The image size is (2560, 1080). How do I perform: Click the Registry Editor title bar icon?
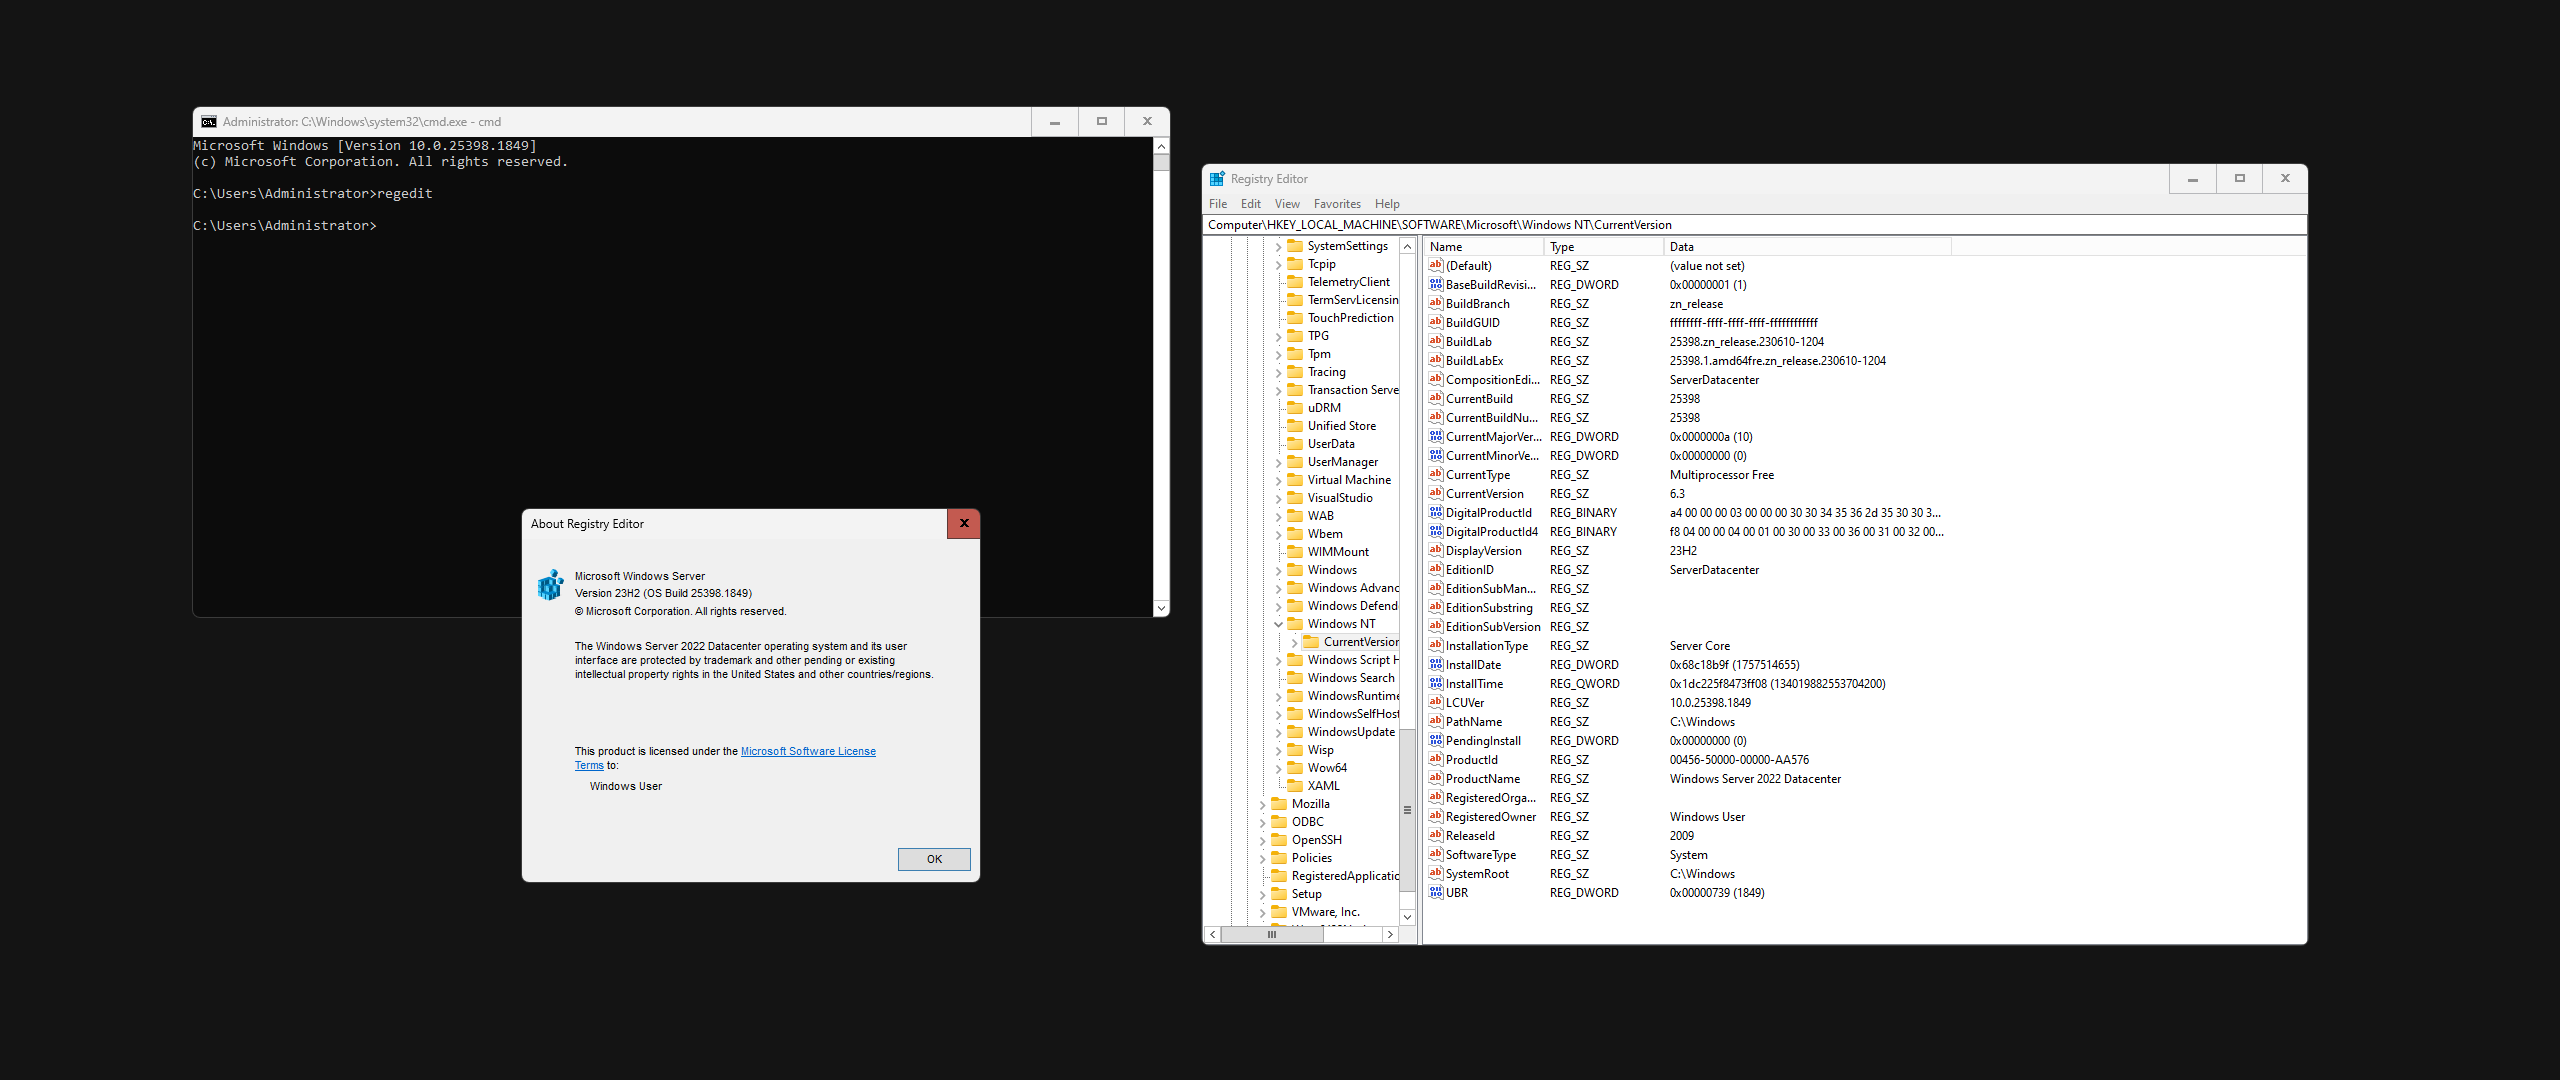pos(1217,179)
